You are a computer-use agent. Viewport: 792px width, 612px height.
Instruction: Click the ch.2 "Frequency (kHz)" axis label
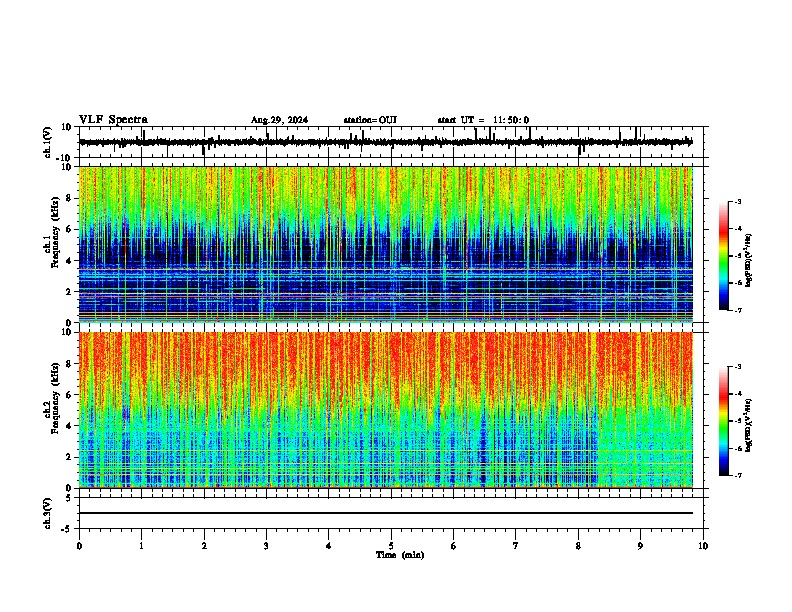pos(55,398)
